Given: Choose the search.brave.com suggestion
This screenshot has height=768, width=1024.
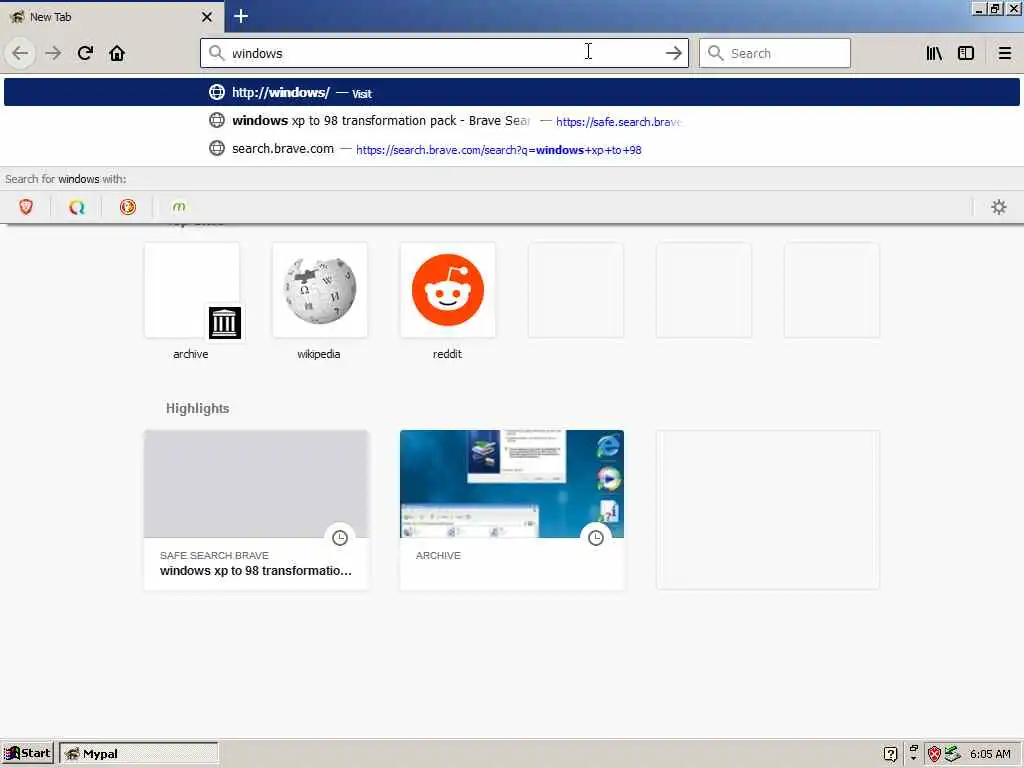Looking at the screenshot, I should [x=512, y=149].
